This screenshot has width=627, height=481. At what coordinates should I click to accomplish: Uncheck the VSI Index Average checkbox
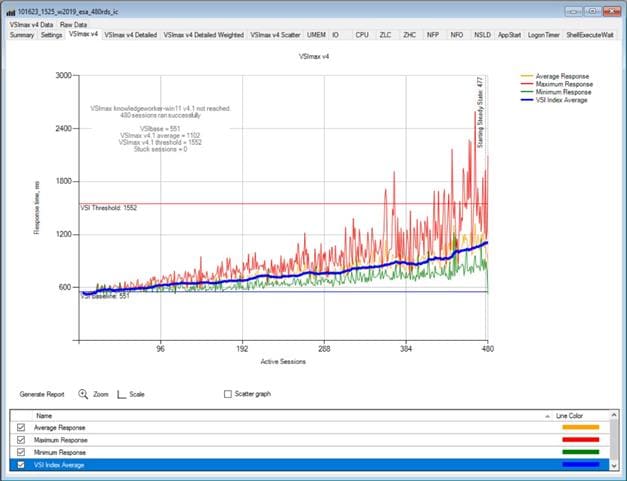21,465
